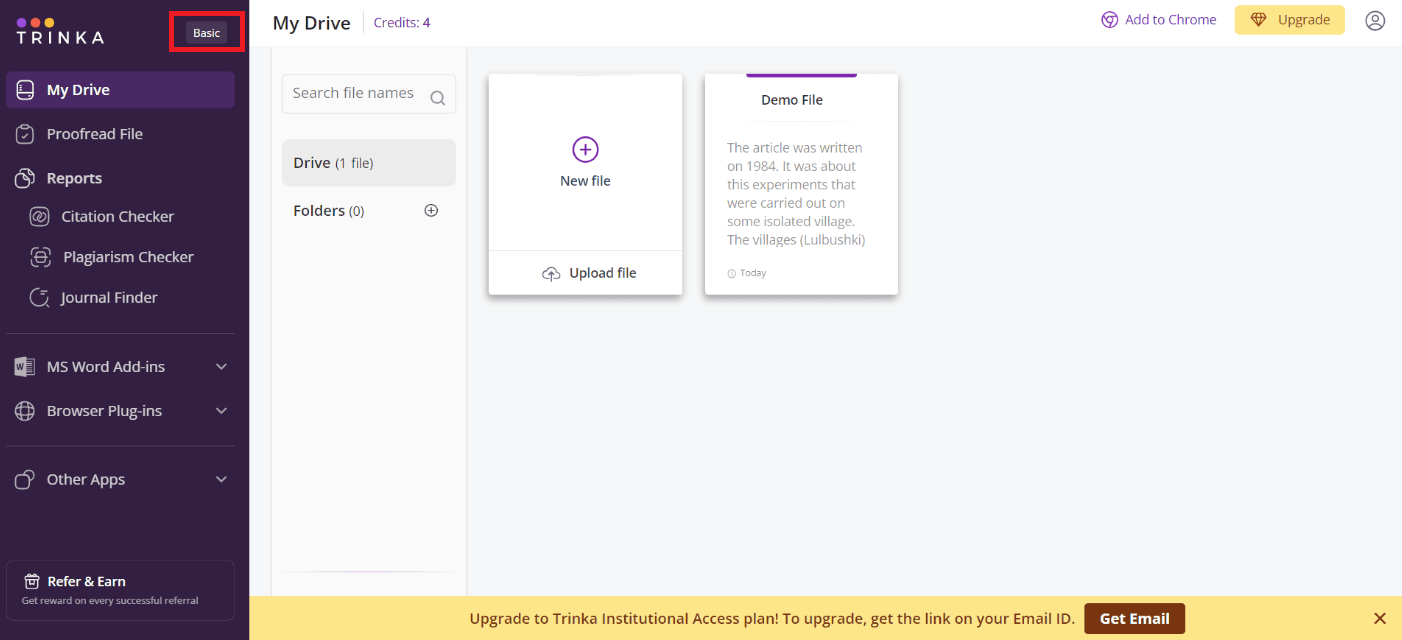This screenshot has height=640, width=1402.
Task: Select Drive (1 file) entry
Action: click(369, 163)
